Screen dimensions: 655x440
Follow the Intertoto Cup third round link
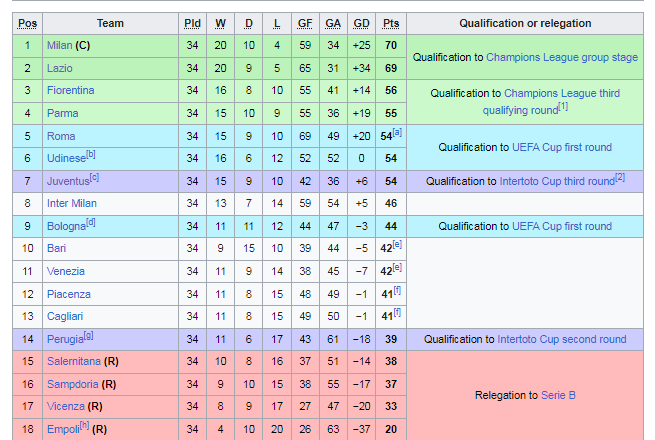click(x=556, y=181)
